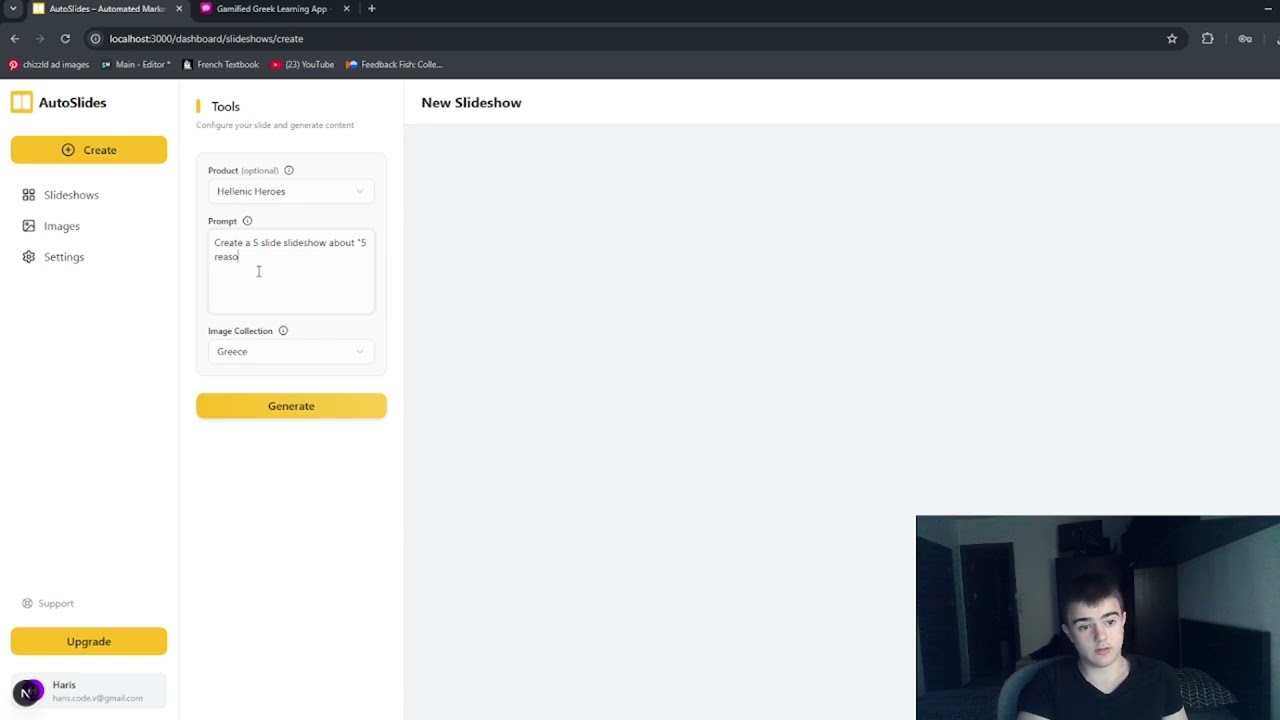Go back to previous page
The image size is (1280, 720).
15,39
